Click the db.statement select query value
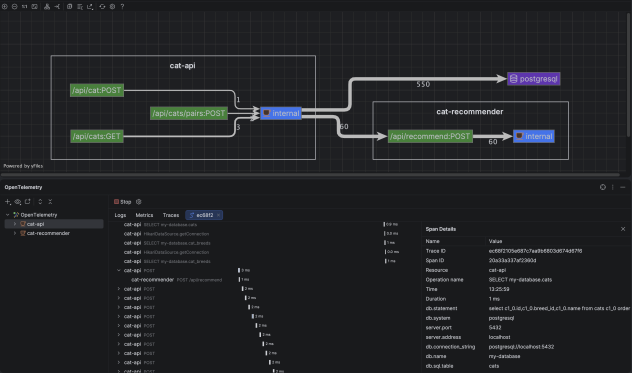The image size is (632, 373). tap(559, 308)
